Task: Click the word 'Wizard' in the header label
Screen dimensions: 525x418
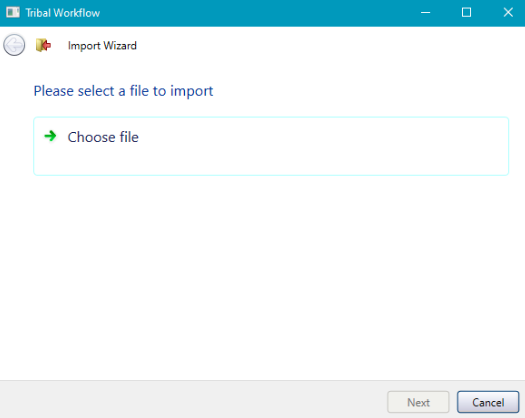Action: 120,46
